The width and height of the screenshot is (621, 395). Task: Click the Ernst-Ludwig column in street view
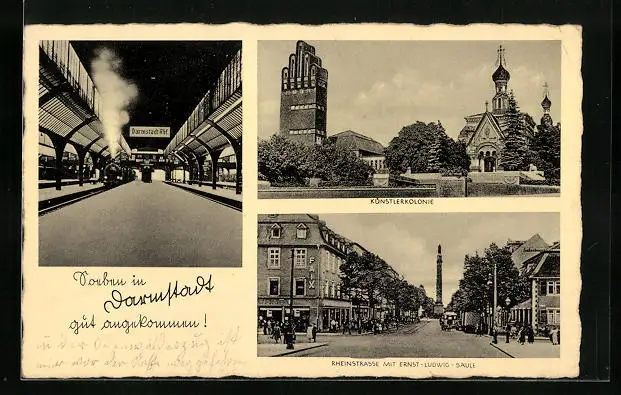pos(439,280)
